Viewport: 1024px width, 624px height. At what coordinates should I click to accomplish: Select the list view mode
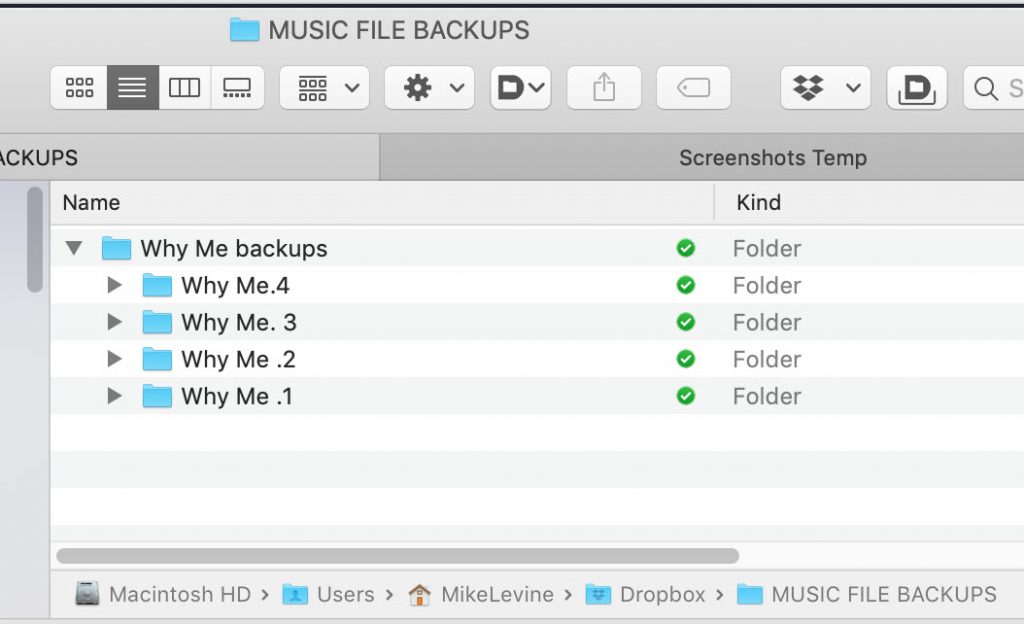click(132, 87)
